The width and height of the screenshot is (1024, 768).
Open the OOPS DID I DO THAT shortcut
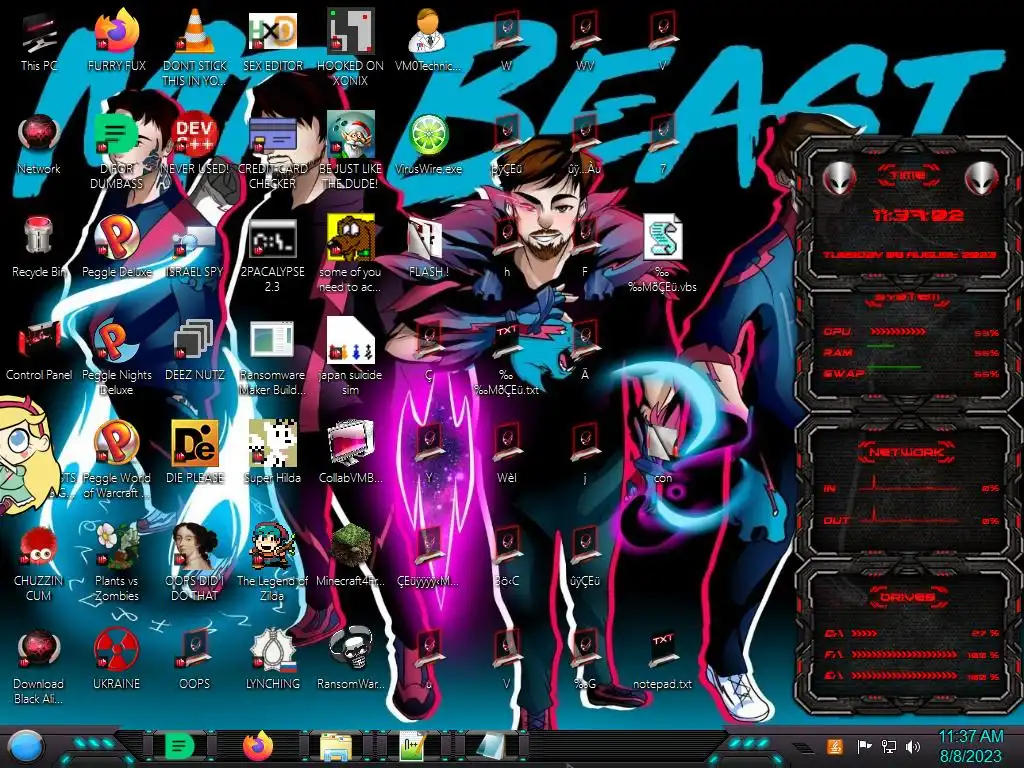pyautogui.click(x=195, y=563)
